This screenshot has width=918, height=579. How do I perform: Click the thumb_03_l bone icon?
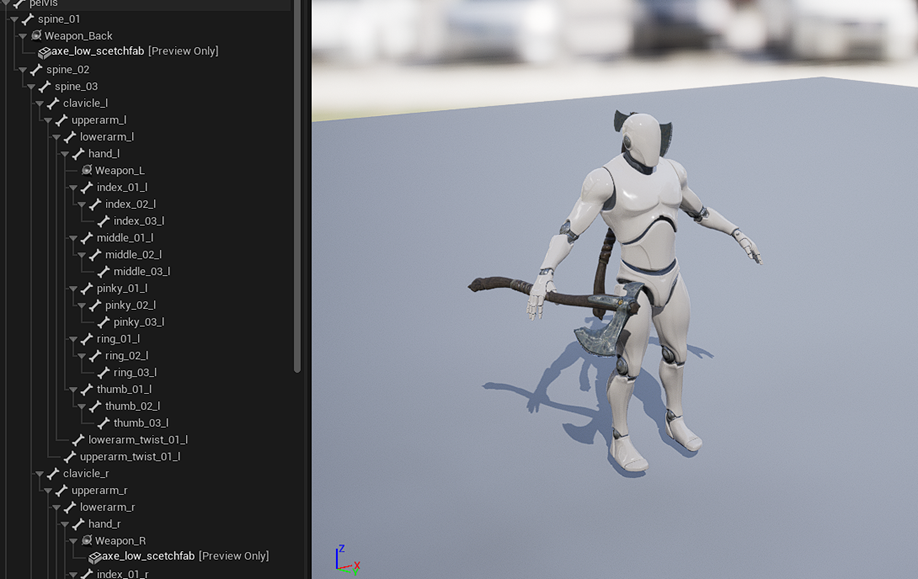pyautogui.click(x=104, y=423)
